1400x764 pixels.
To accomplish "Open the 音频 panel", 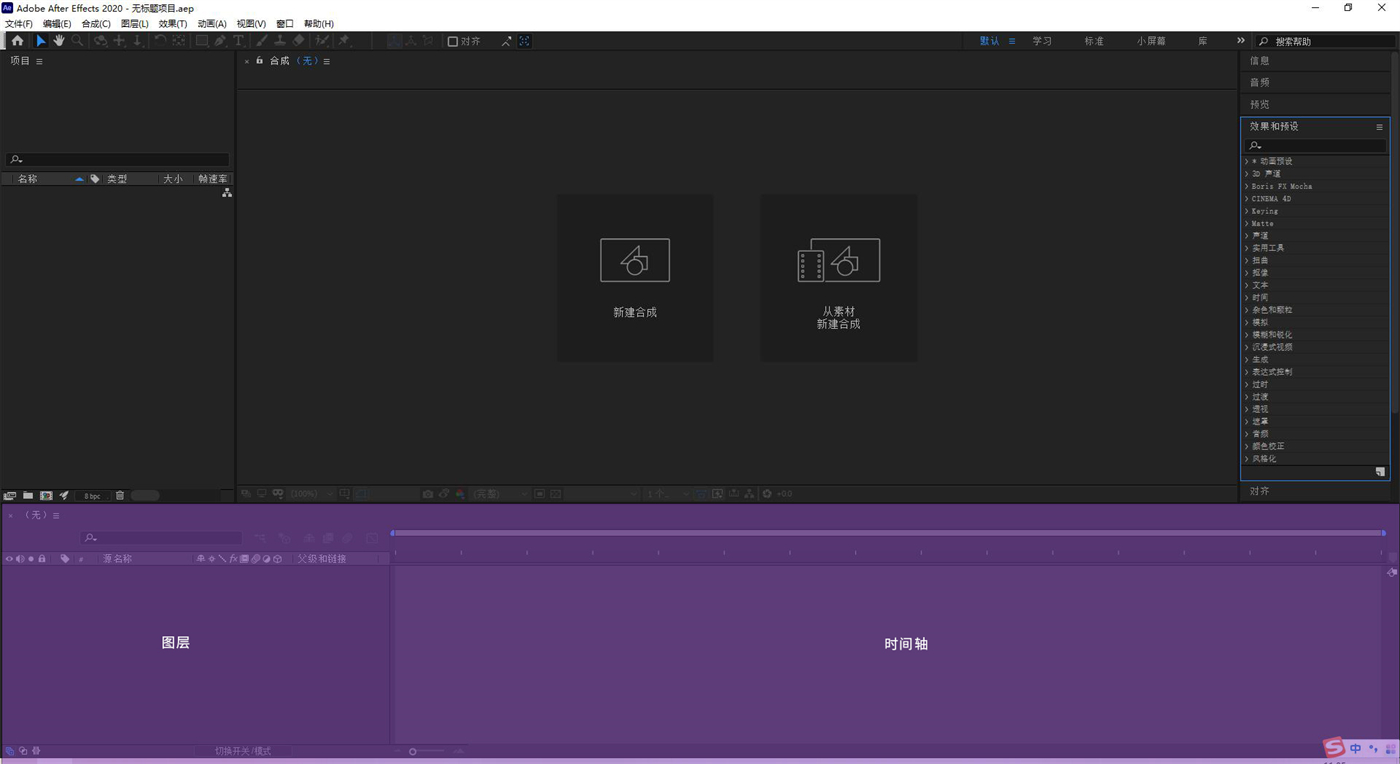I will click(x=1260, y=83).
